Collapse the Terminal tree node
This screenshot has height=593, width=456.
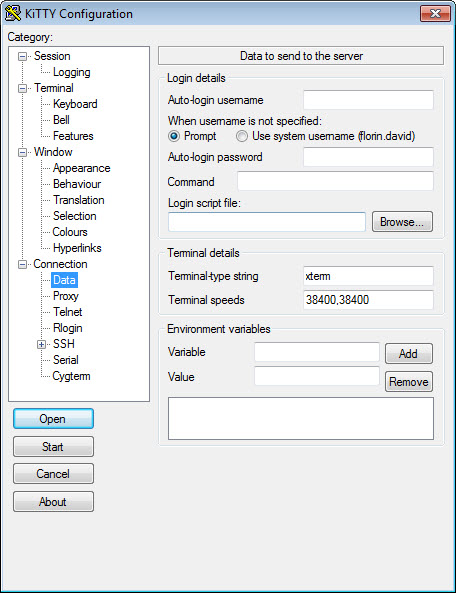tap(22, 88)
